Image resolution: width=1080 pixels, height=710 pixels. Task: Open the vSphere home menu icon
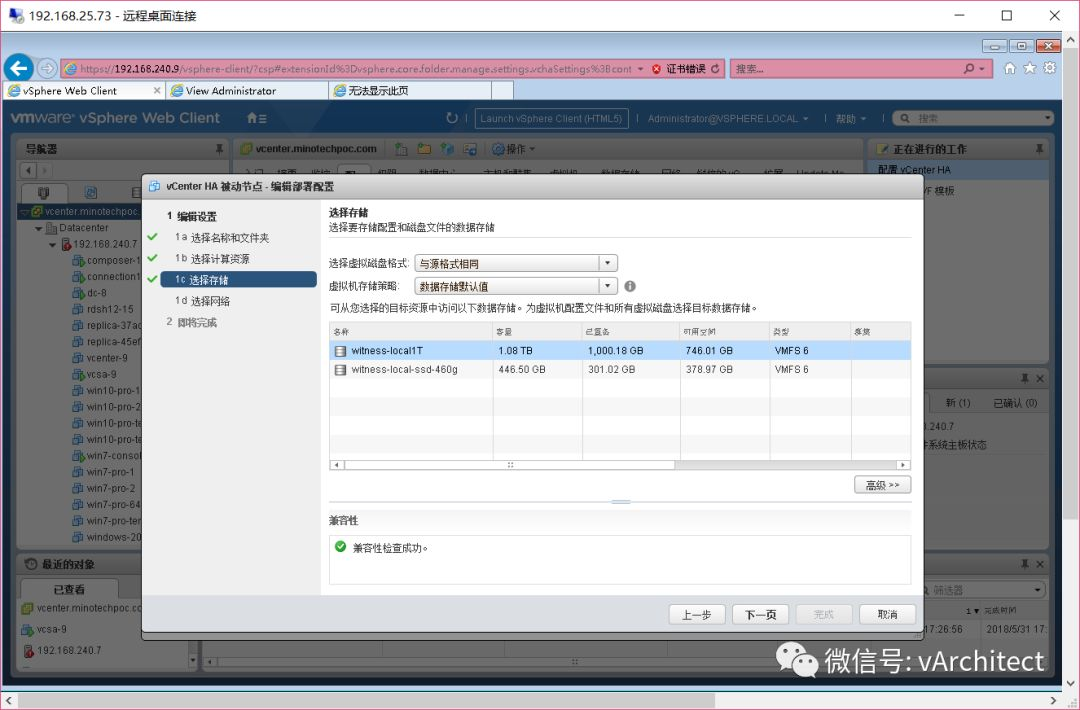pos(256,118)
